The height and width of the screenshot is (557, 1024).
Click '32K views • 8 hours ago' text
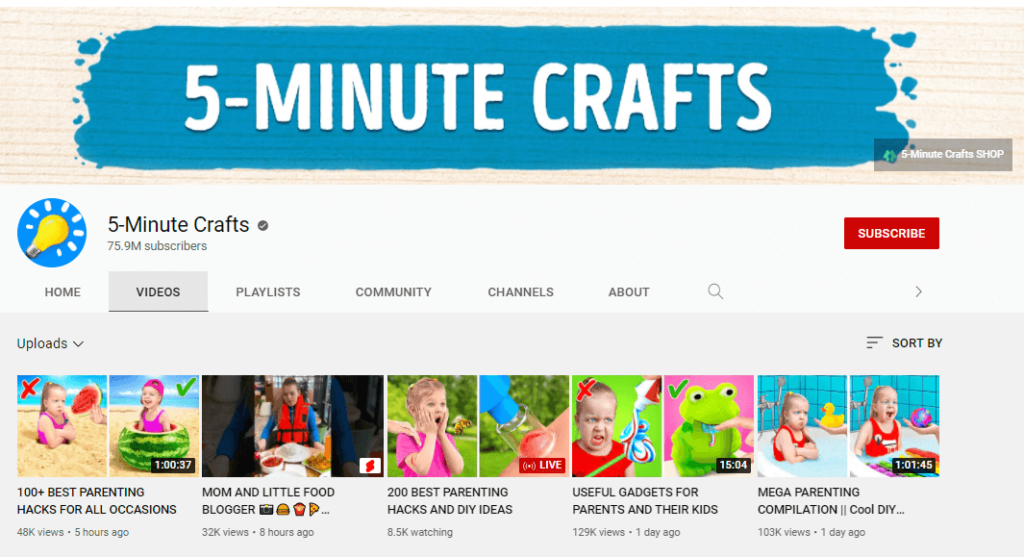coord(258,532)
